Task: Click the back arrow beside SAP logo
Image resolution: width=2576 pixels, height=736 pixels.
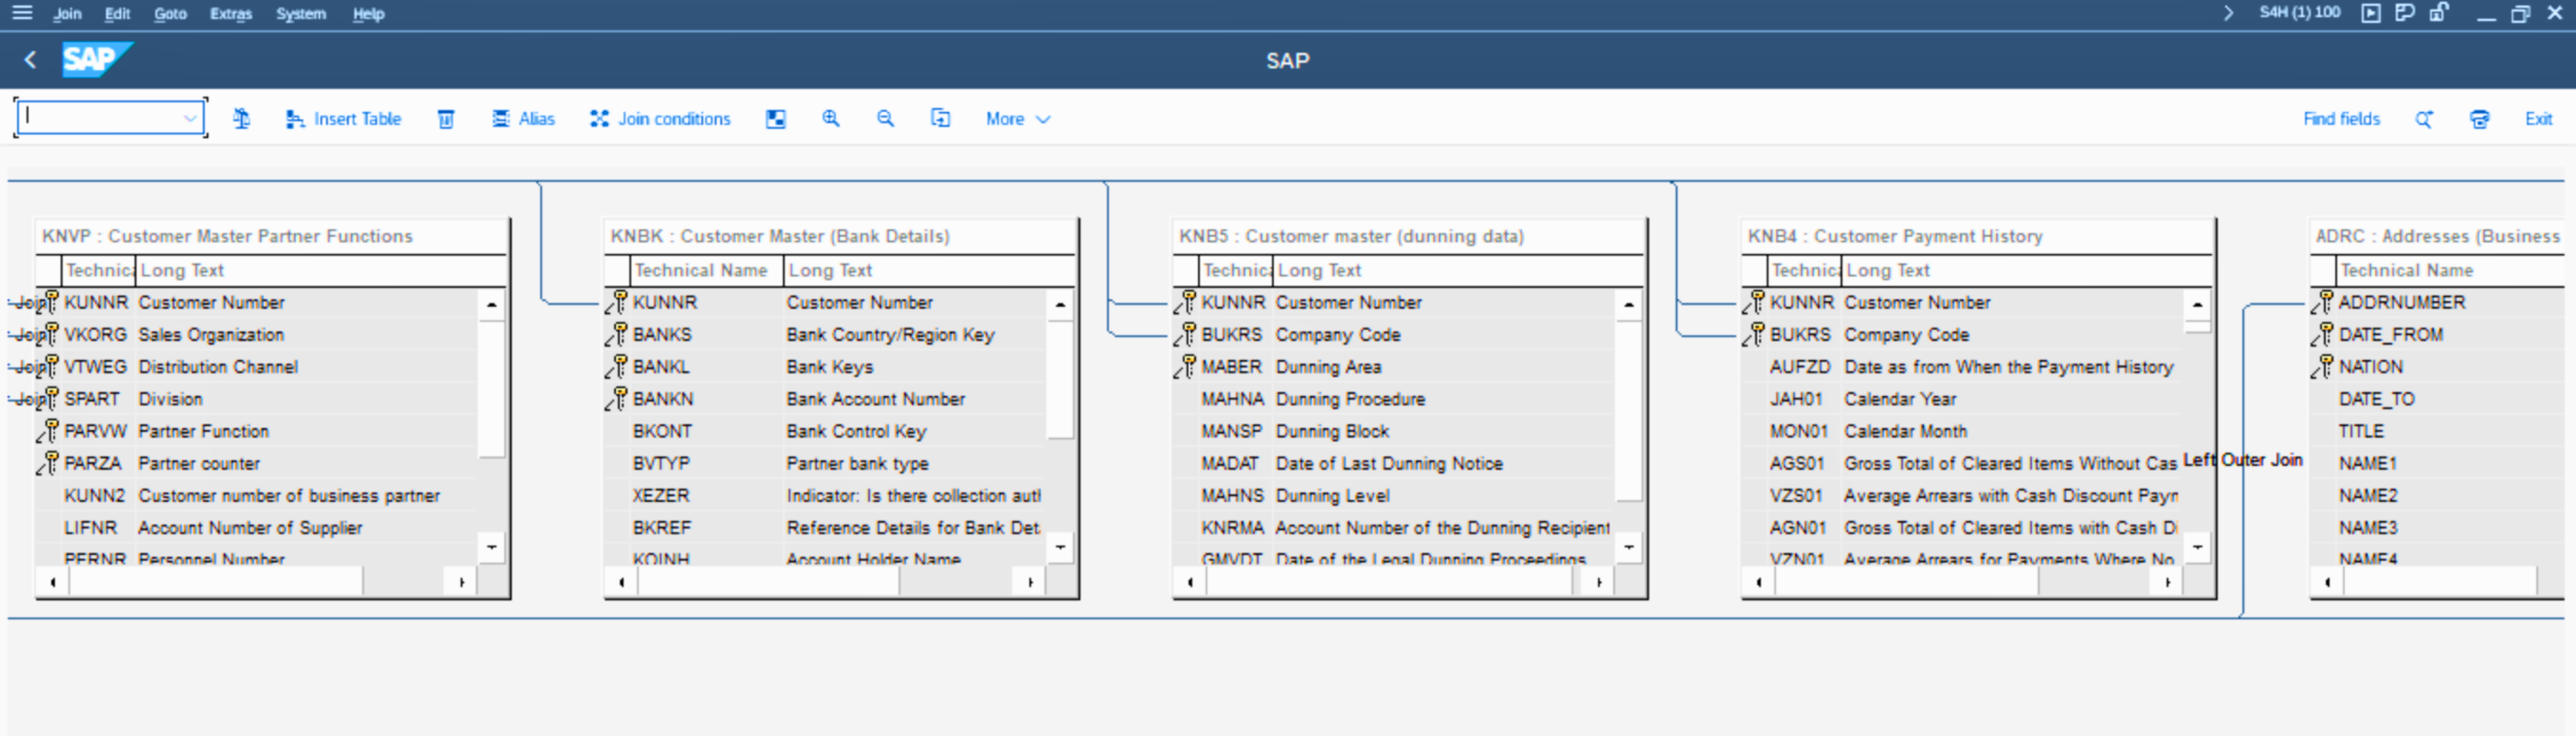Action: (31, 60)
